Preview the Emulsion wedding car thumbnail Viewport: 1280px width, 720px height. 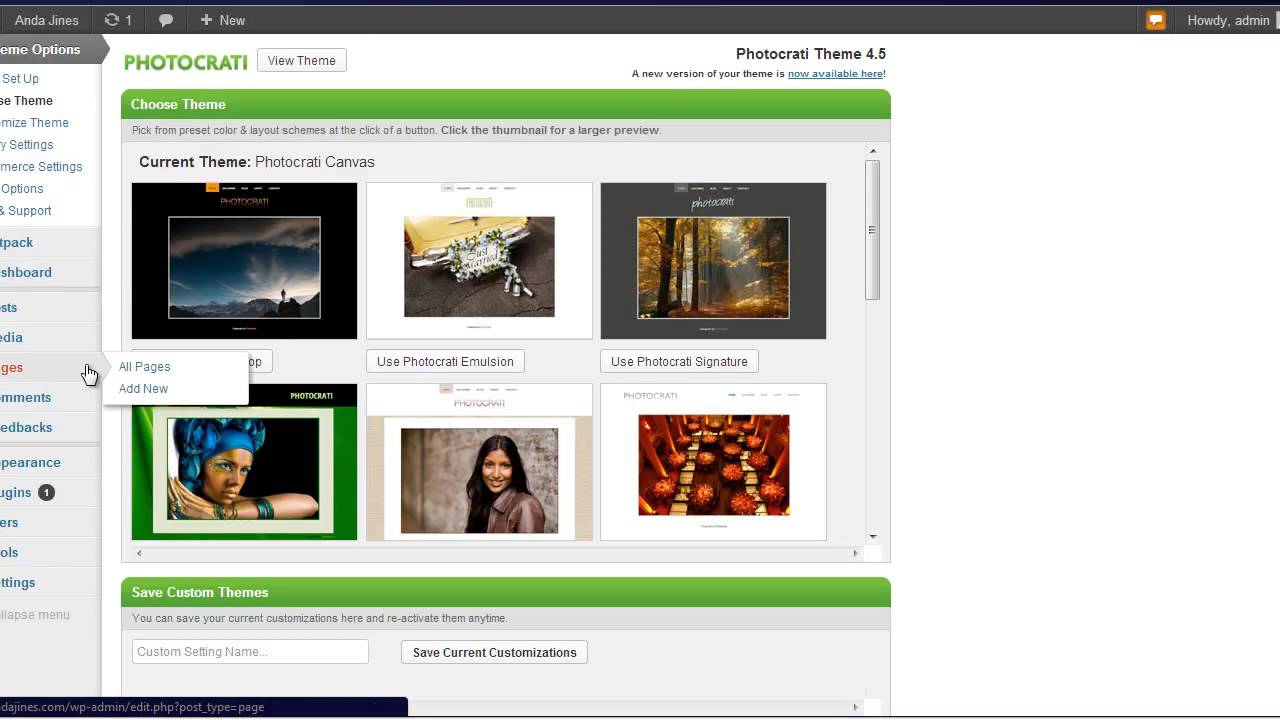(x=479, y=261)
